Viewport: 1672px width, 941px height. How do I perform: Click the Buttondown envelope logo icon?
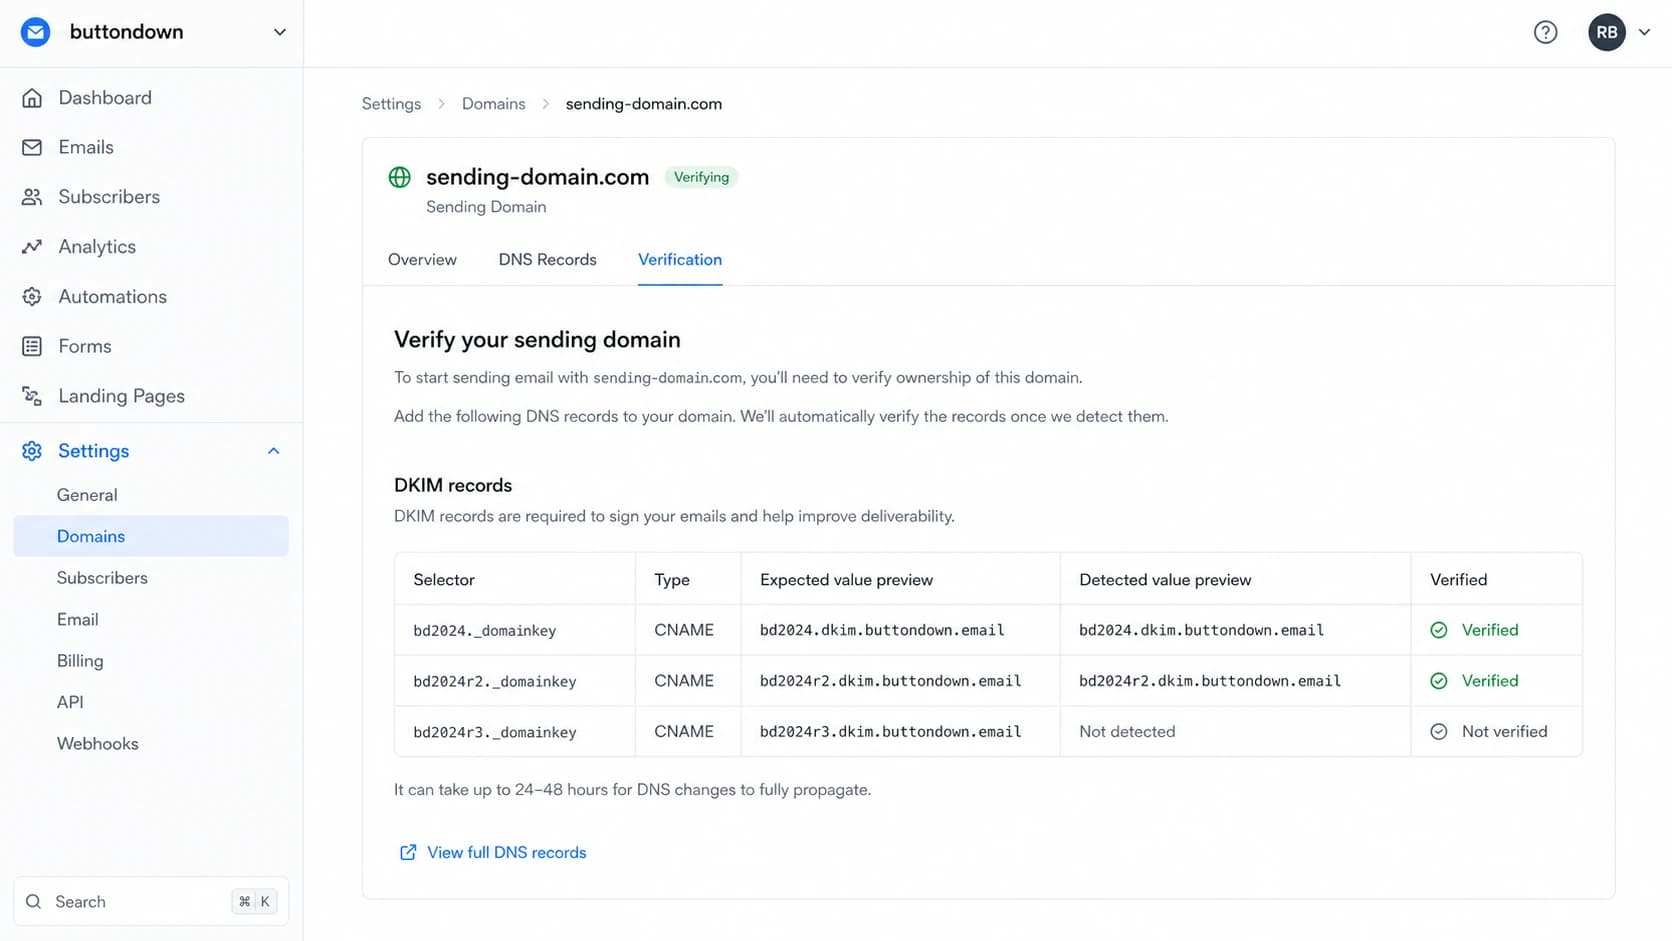coord(35,32)
